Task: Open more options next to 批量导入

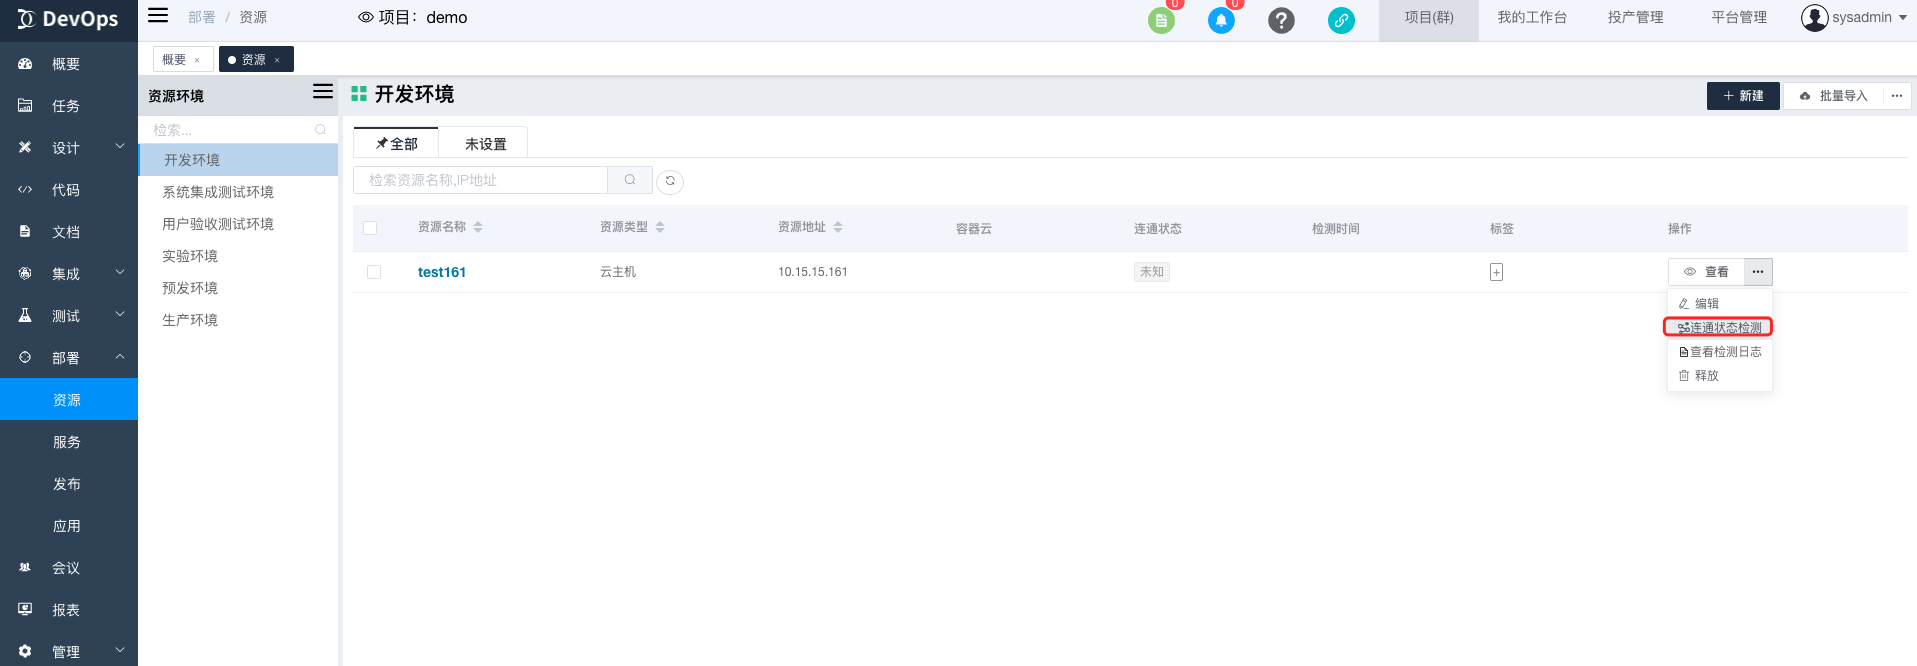Action: (x=1896, y=96)
